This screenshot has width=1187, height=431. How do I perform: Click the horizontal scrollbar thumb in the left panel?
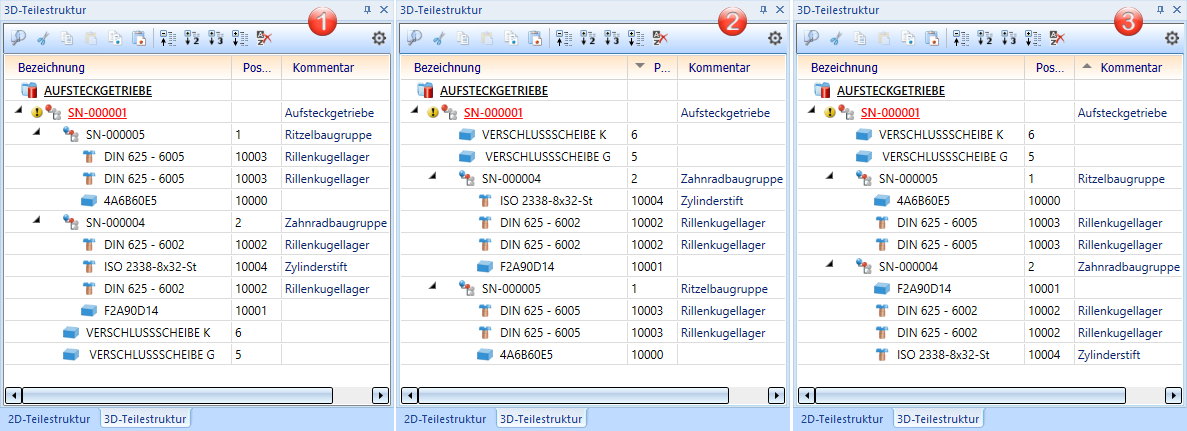177,395
